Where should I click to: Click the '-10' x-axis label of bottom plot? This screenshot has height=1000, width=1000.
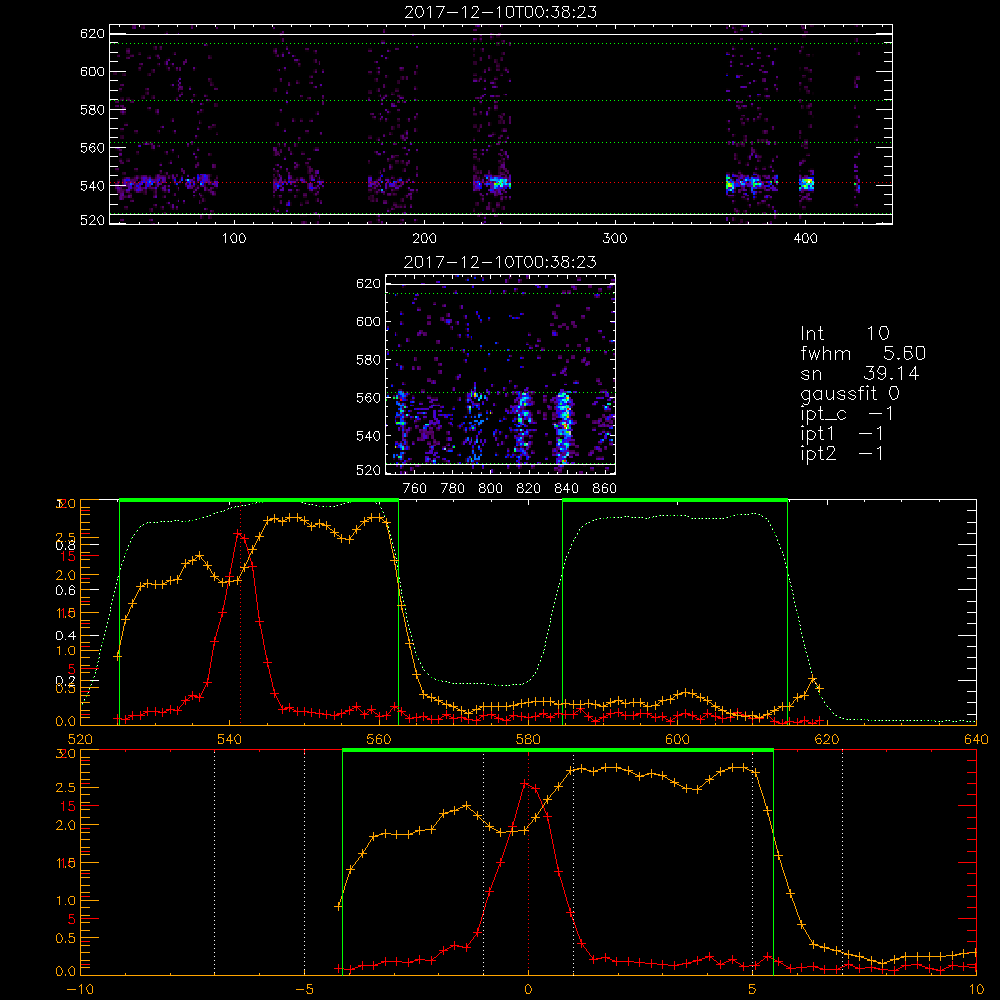click(80, 990)
